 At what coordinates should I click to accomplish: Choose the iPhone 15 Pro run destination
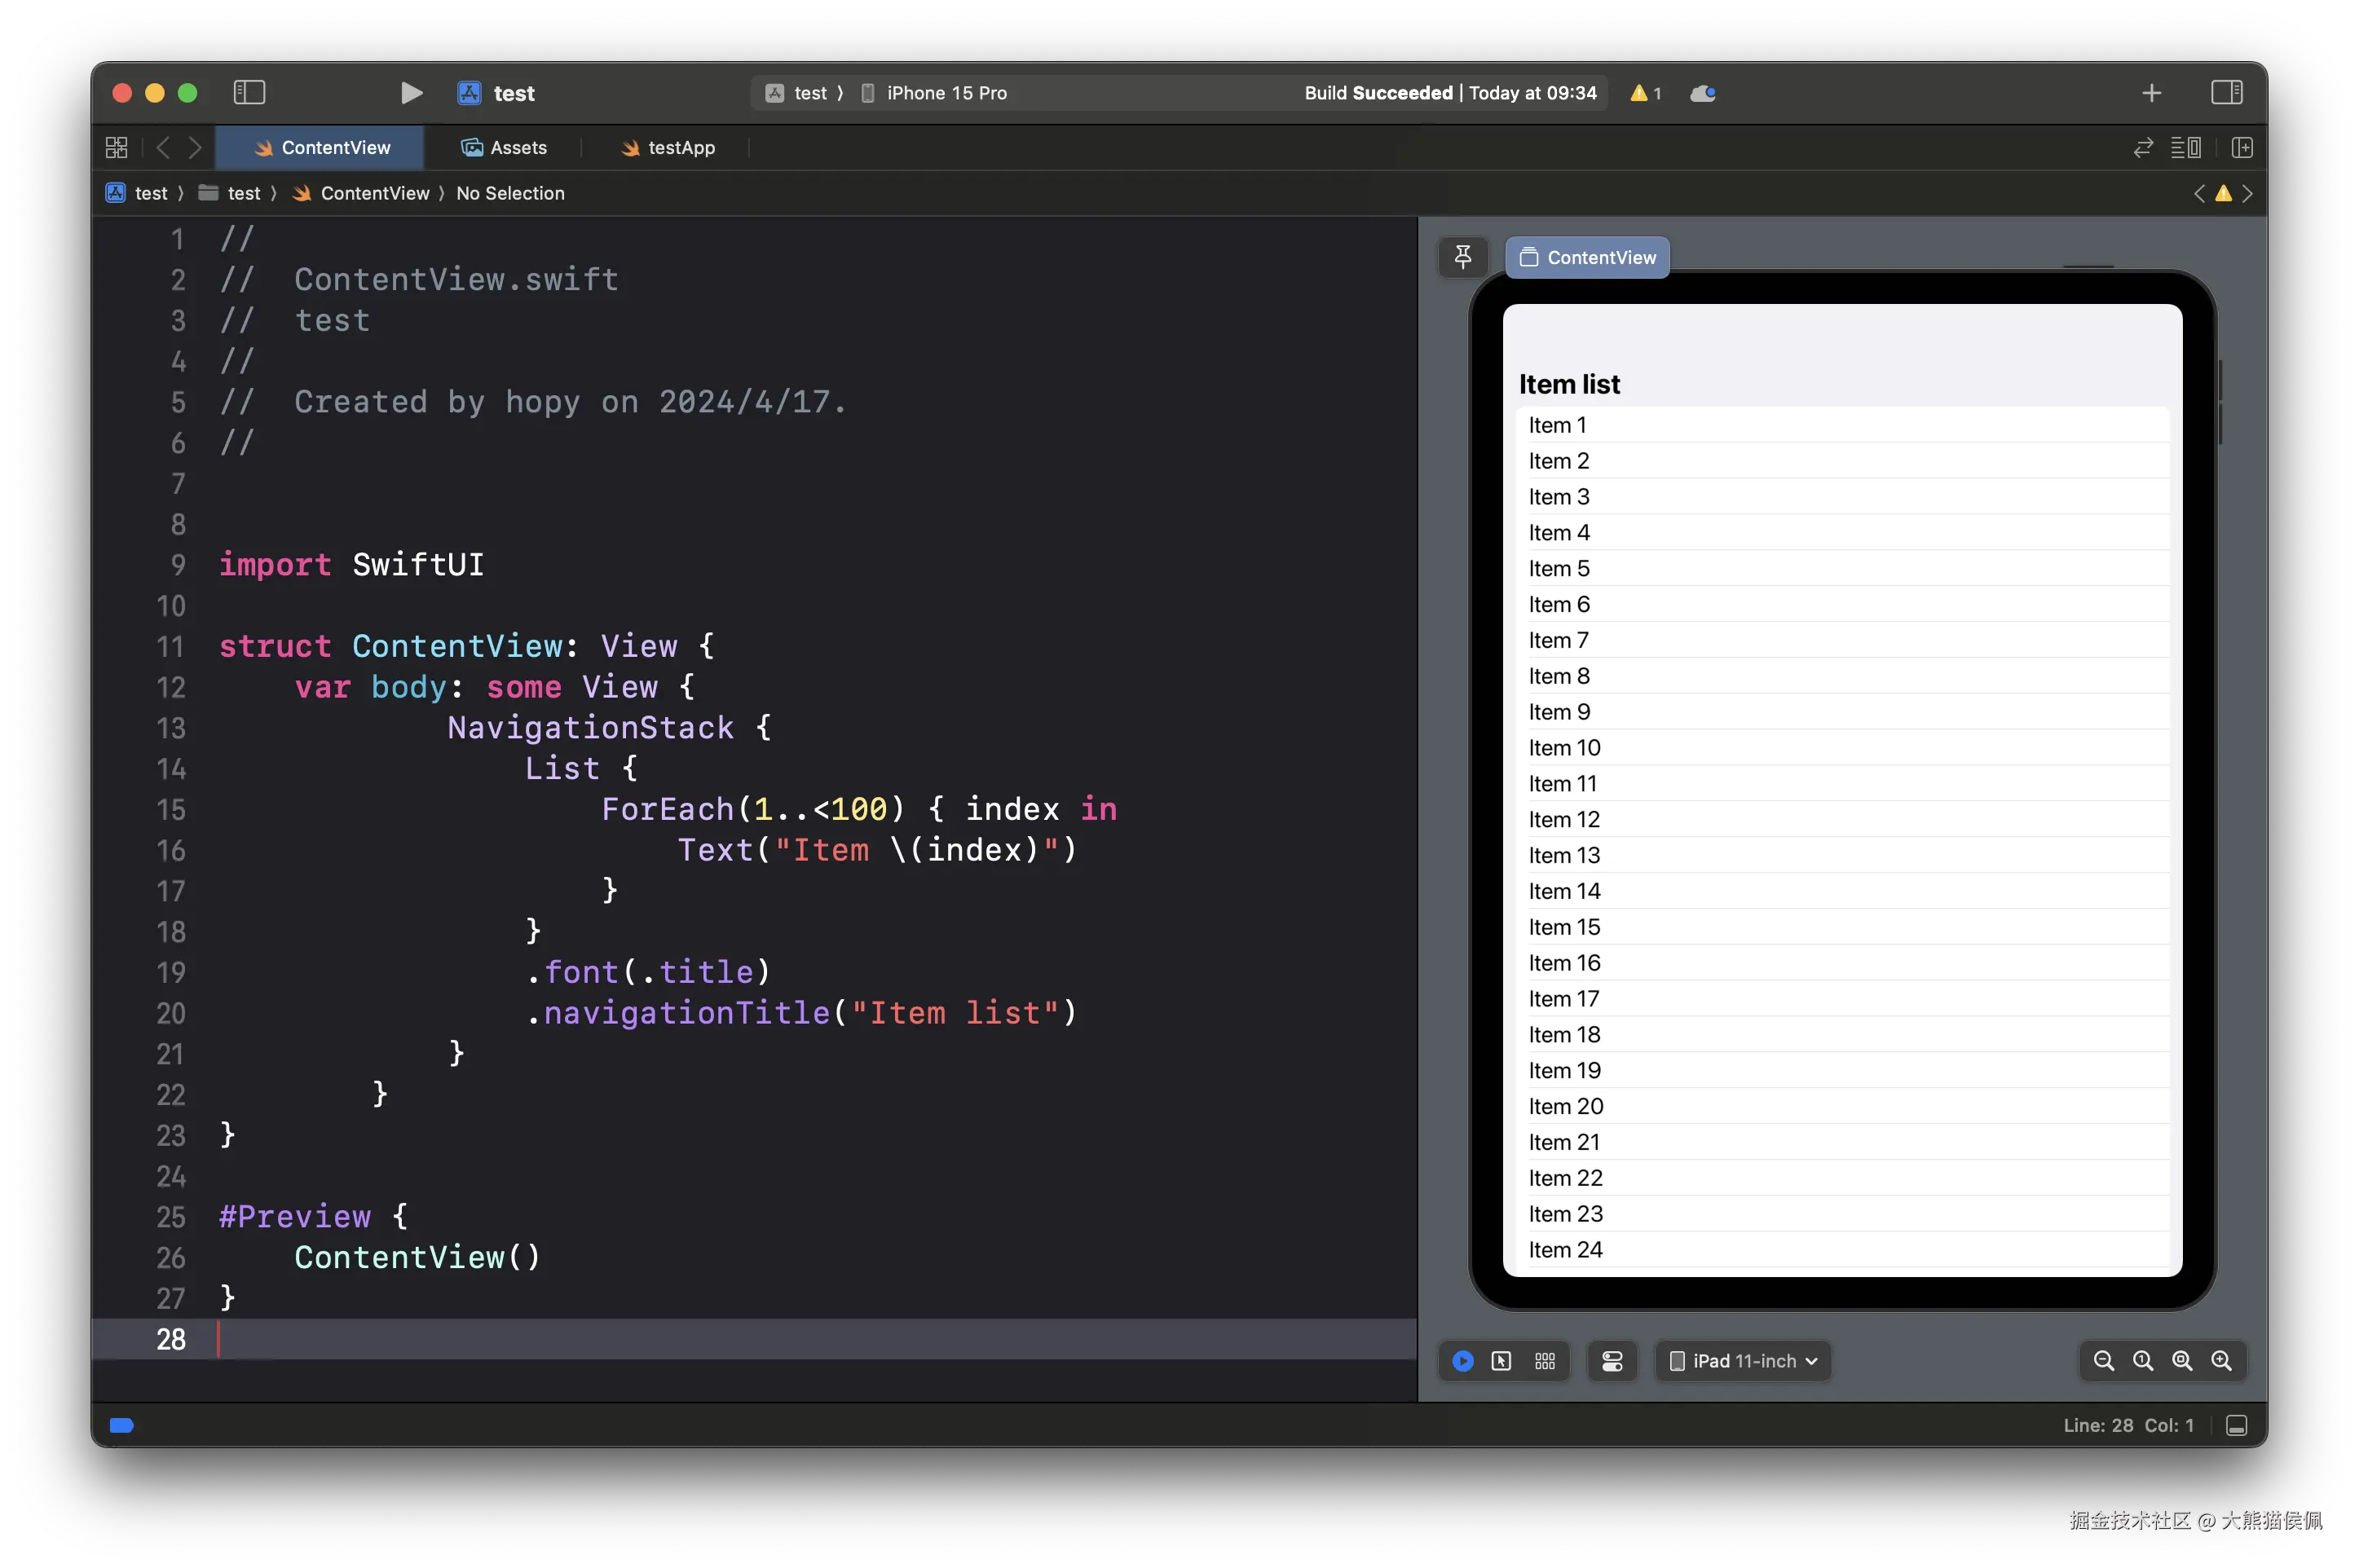945,93
